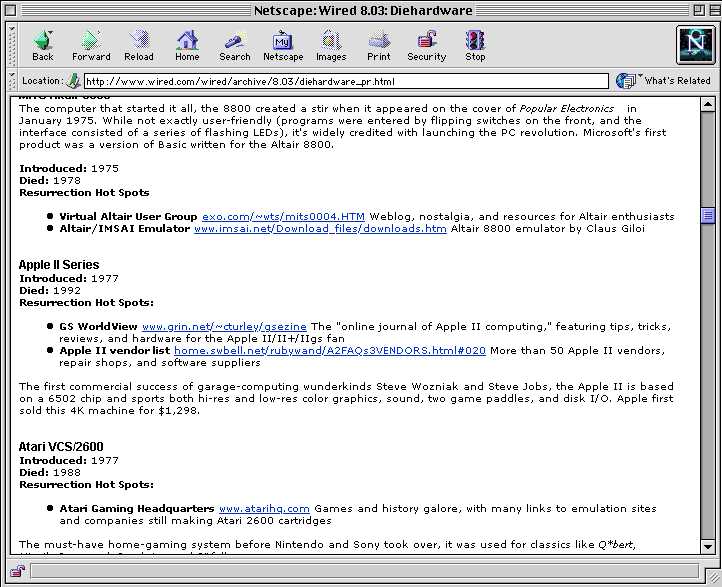
Task: Follow the exo.com Virtual Altair link
Action: 283,216
